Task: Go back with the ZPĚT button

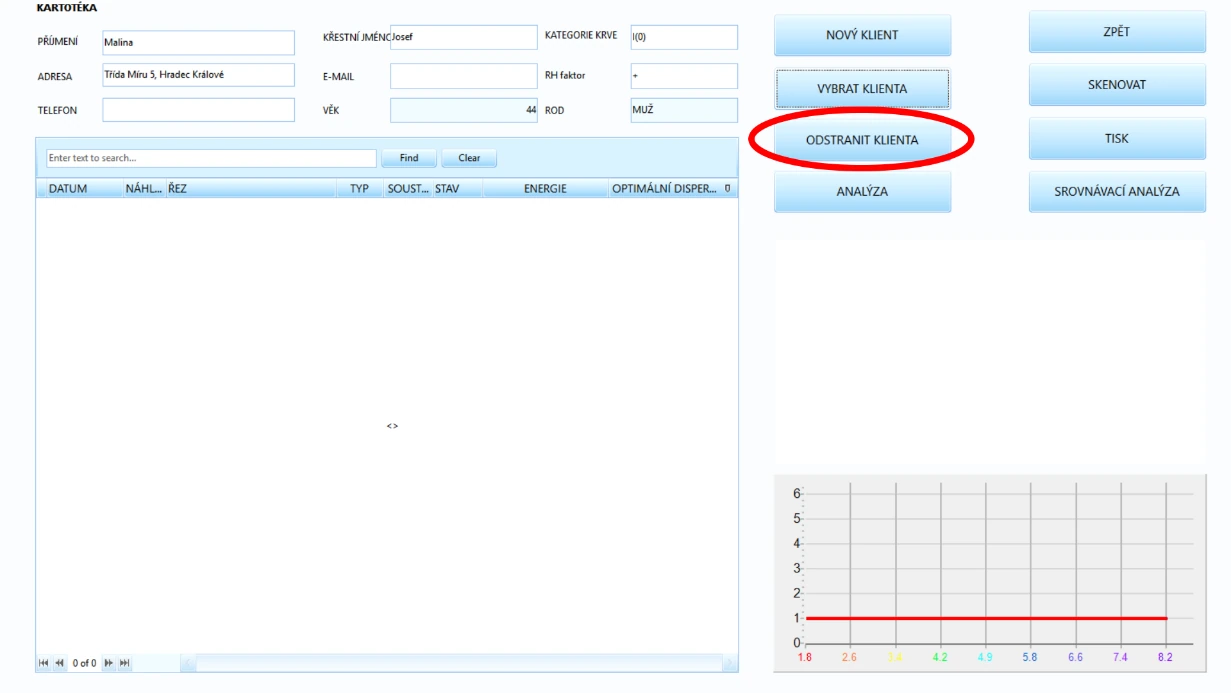Action: click(1117, 32)
